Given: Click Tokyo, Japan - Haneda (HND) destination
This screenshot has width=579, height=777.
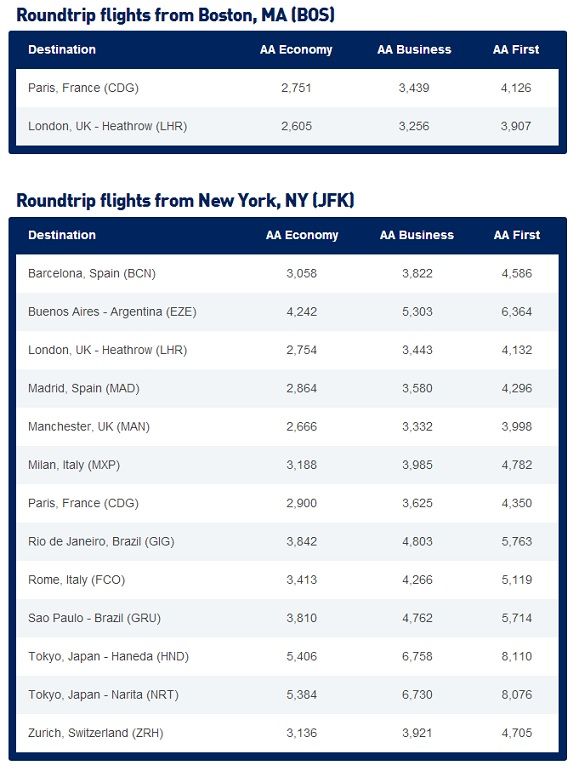Looking at the screenshot, I should pyautogui.click(x=109, y=656).
